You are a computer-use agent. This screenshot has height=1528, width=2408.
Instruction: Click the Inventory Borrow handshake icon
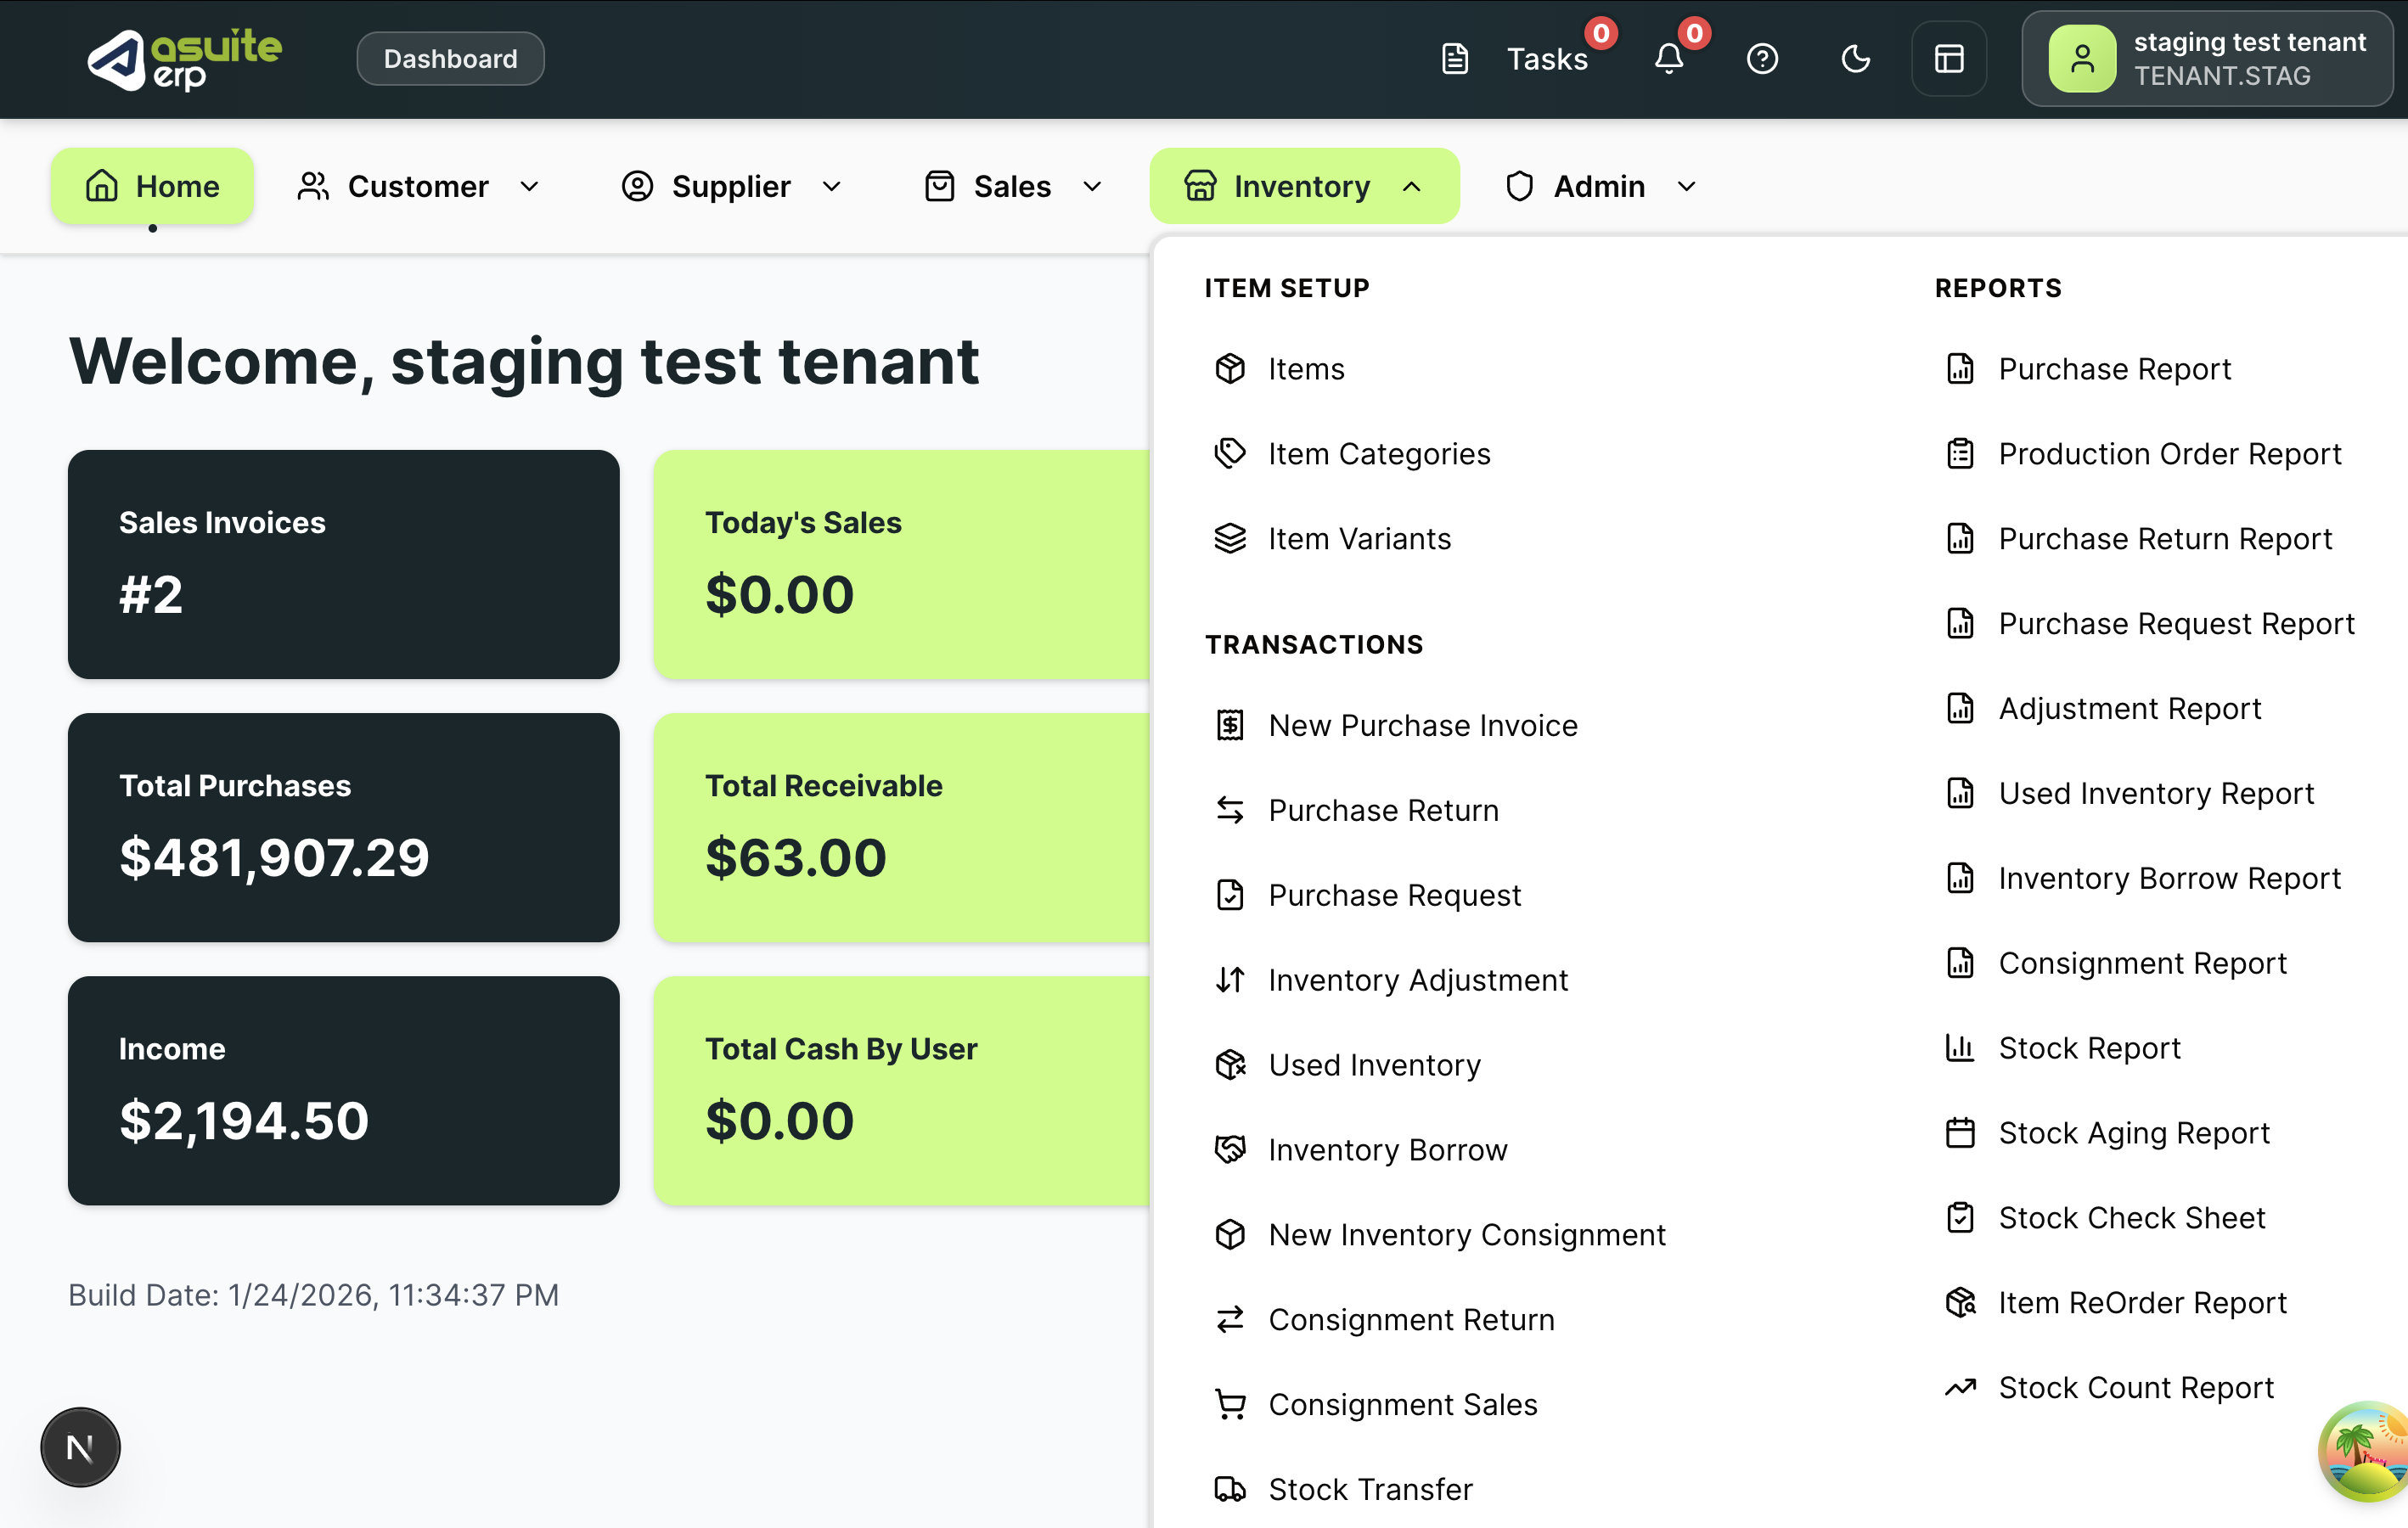point(1230,1150)
